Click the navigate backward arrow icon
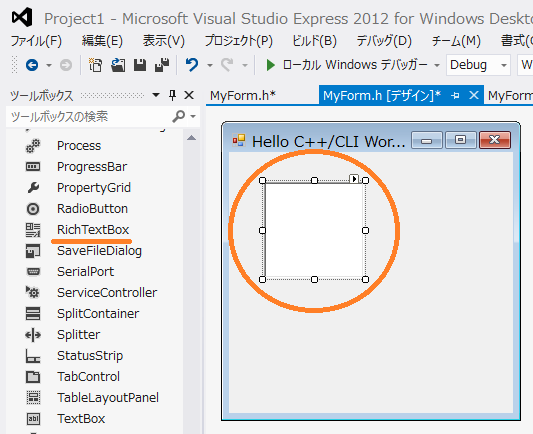 click(32, 65)
